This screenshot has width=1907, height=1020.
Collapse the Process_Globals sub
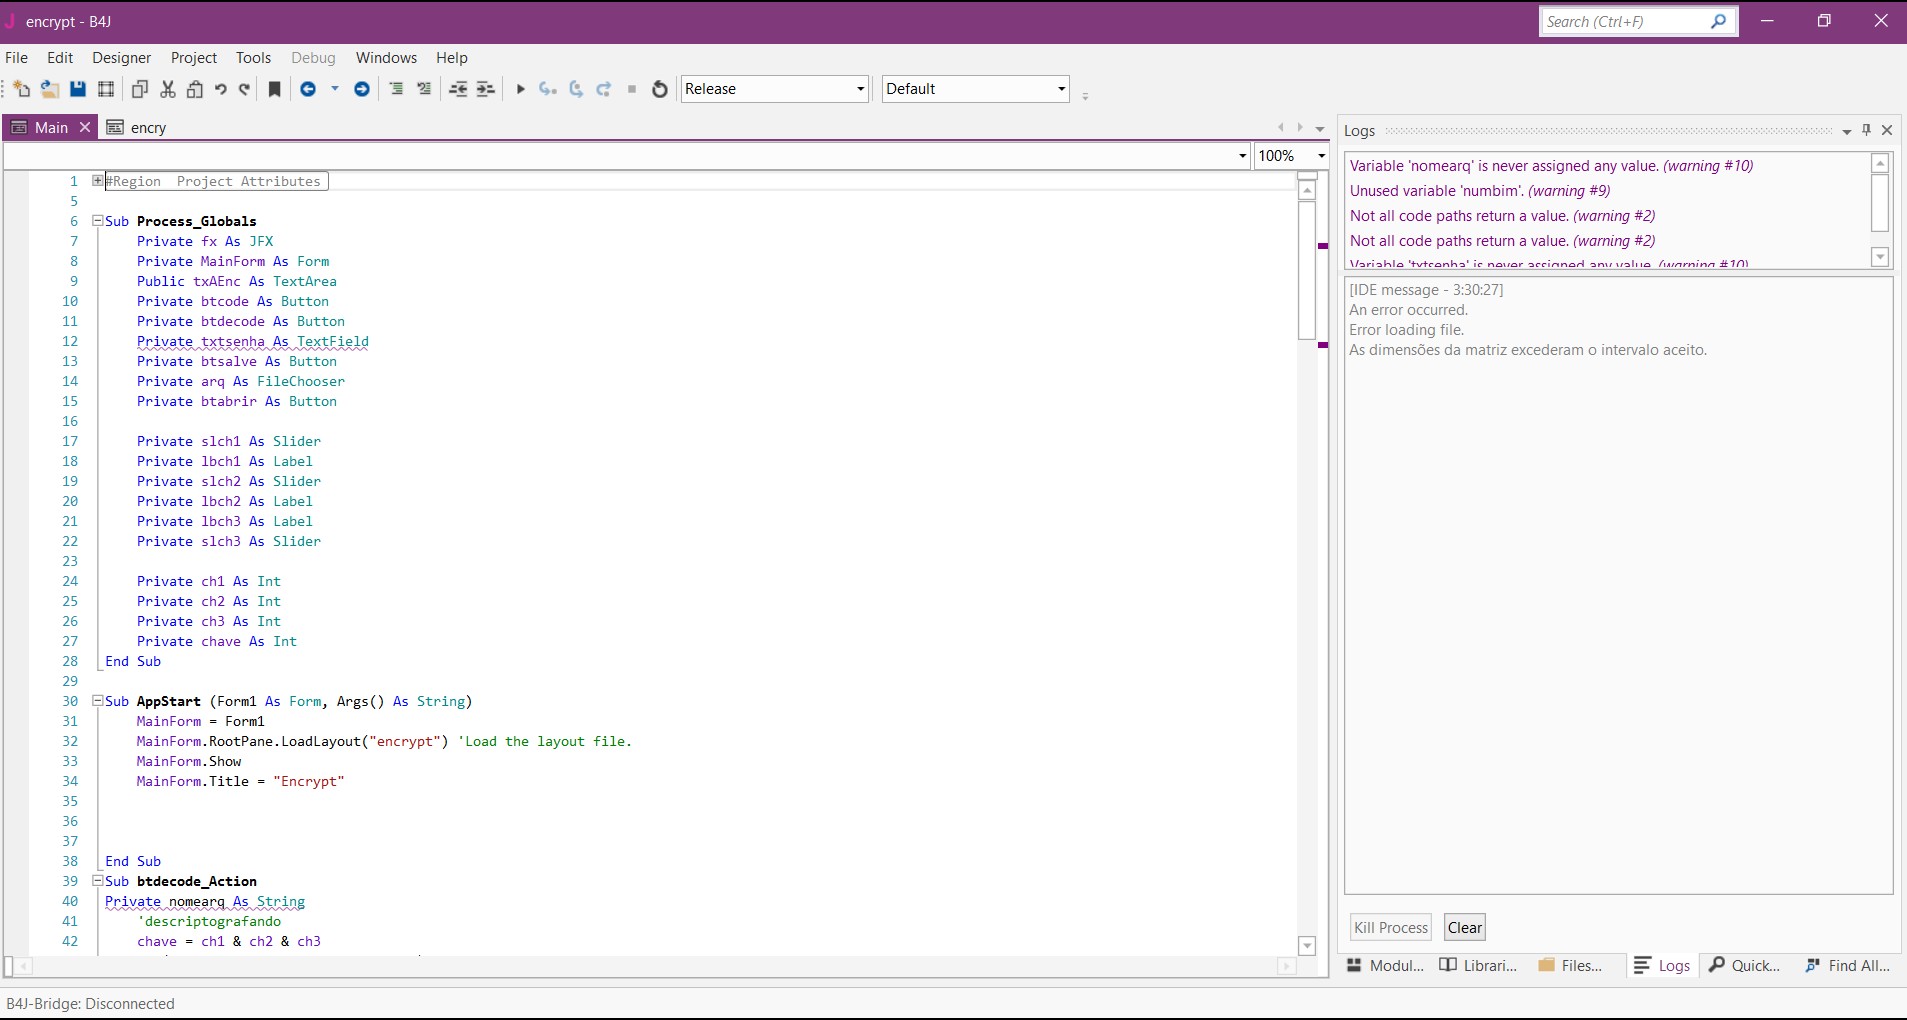coord(98,221)
